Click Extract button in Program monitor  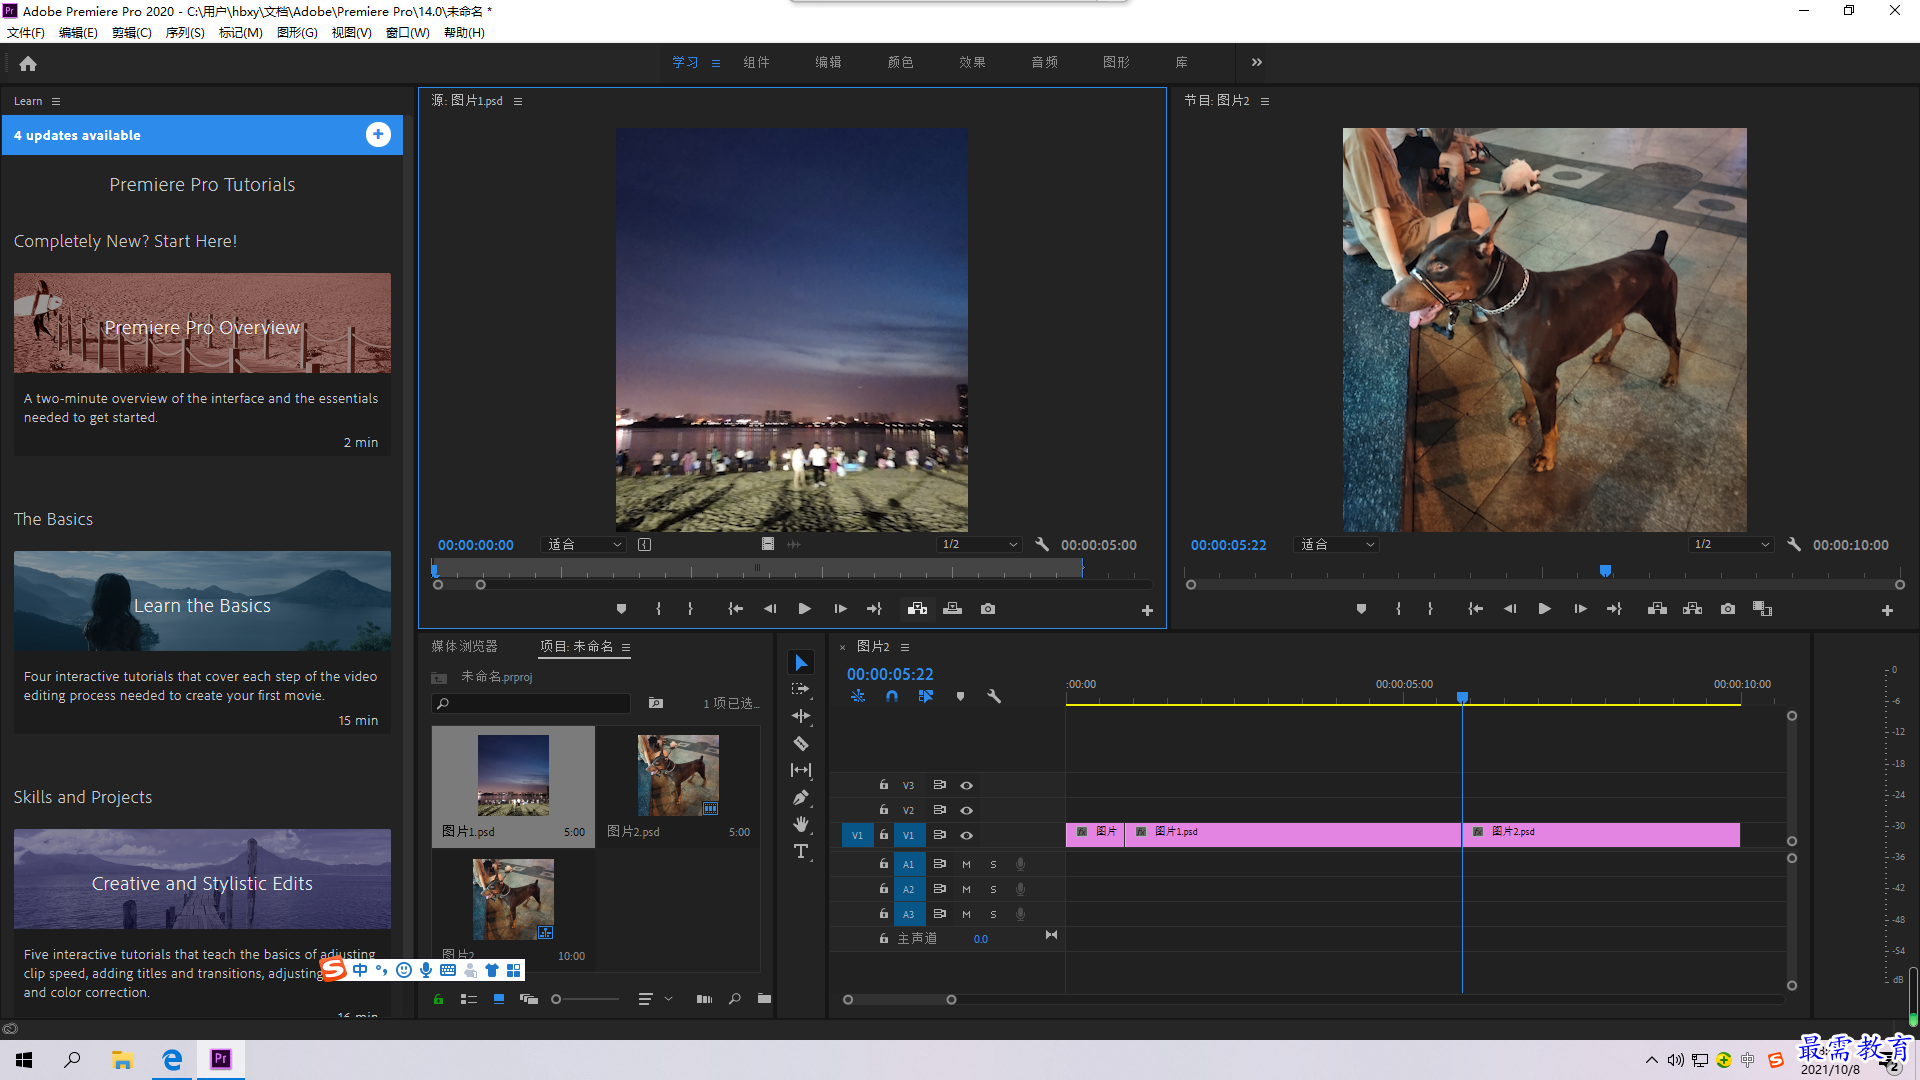[x=1692, y=609]
